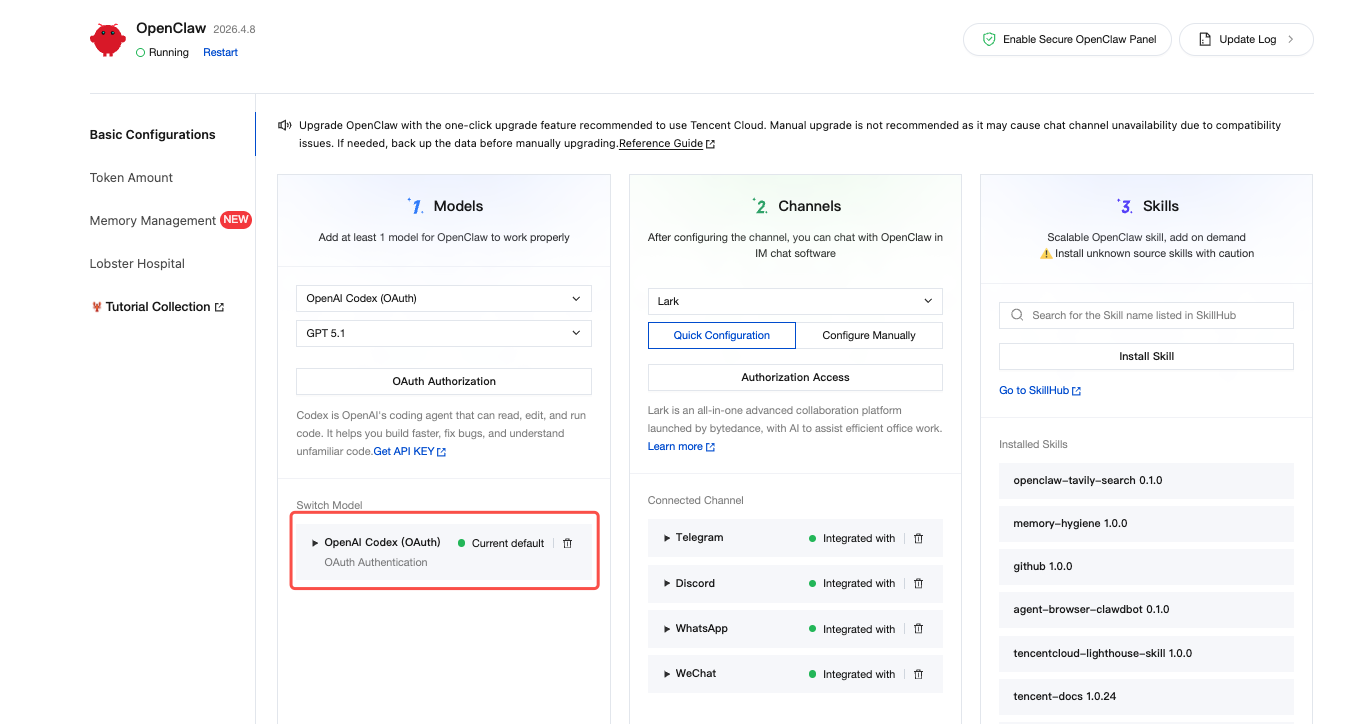Open the Lark channel dropdown
This screenshot has width=1356, height=724.
pyautogui.click(x=794, y=301)
